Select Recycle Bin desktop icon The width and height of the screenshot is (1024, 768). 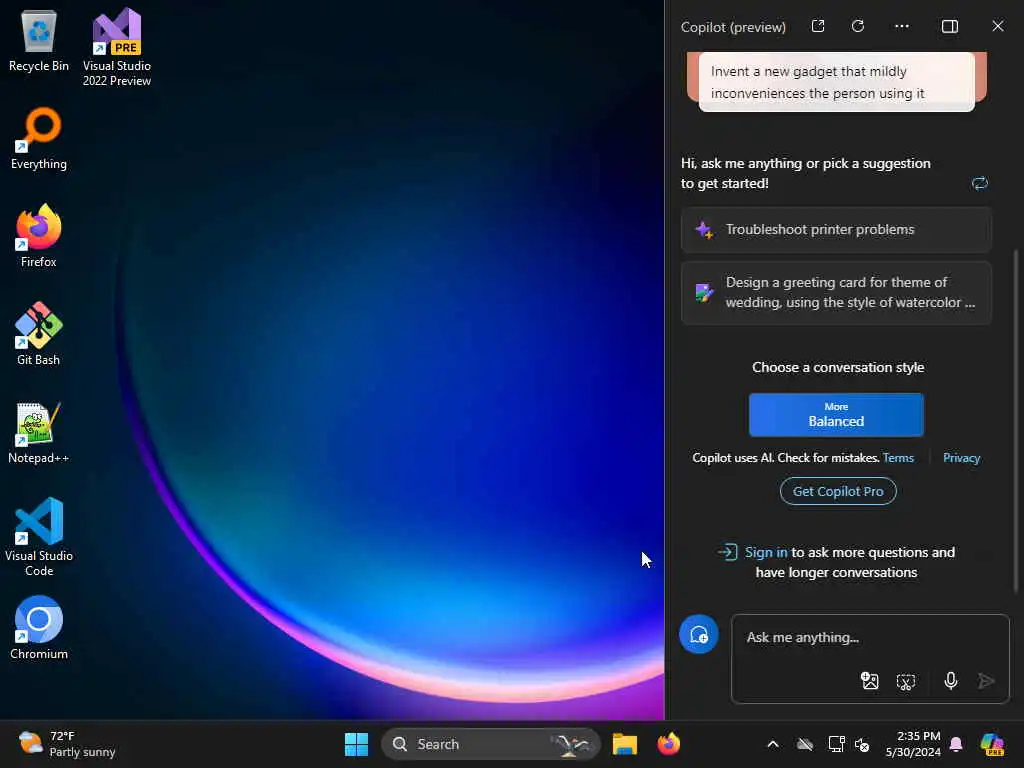39,40
